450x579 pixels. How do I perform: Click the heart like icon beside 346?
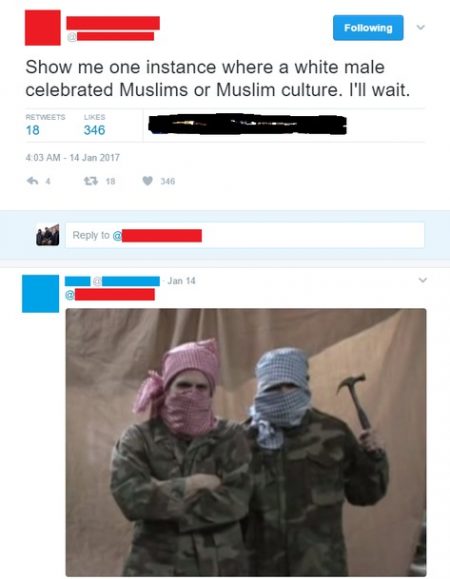[147, 181]
